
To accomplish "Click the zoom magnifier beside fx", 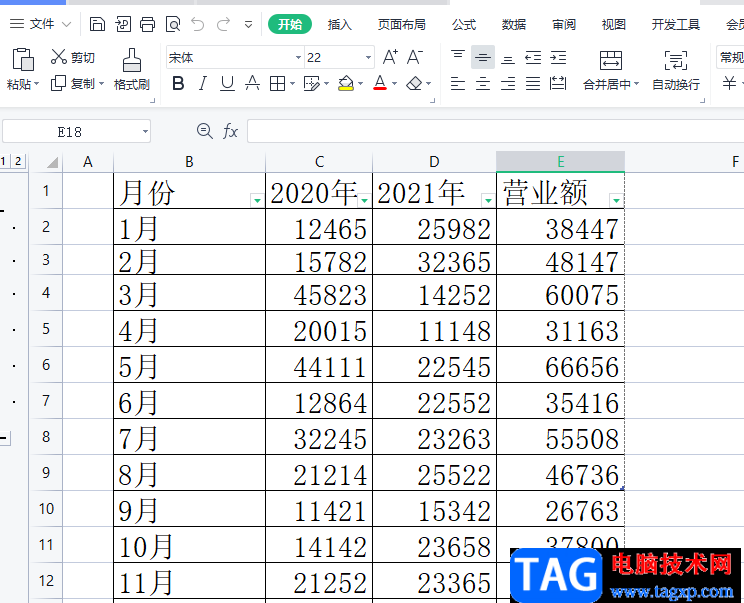I will pos(205,130).
